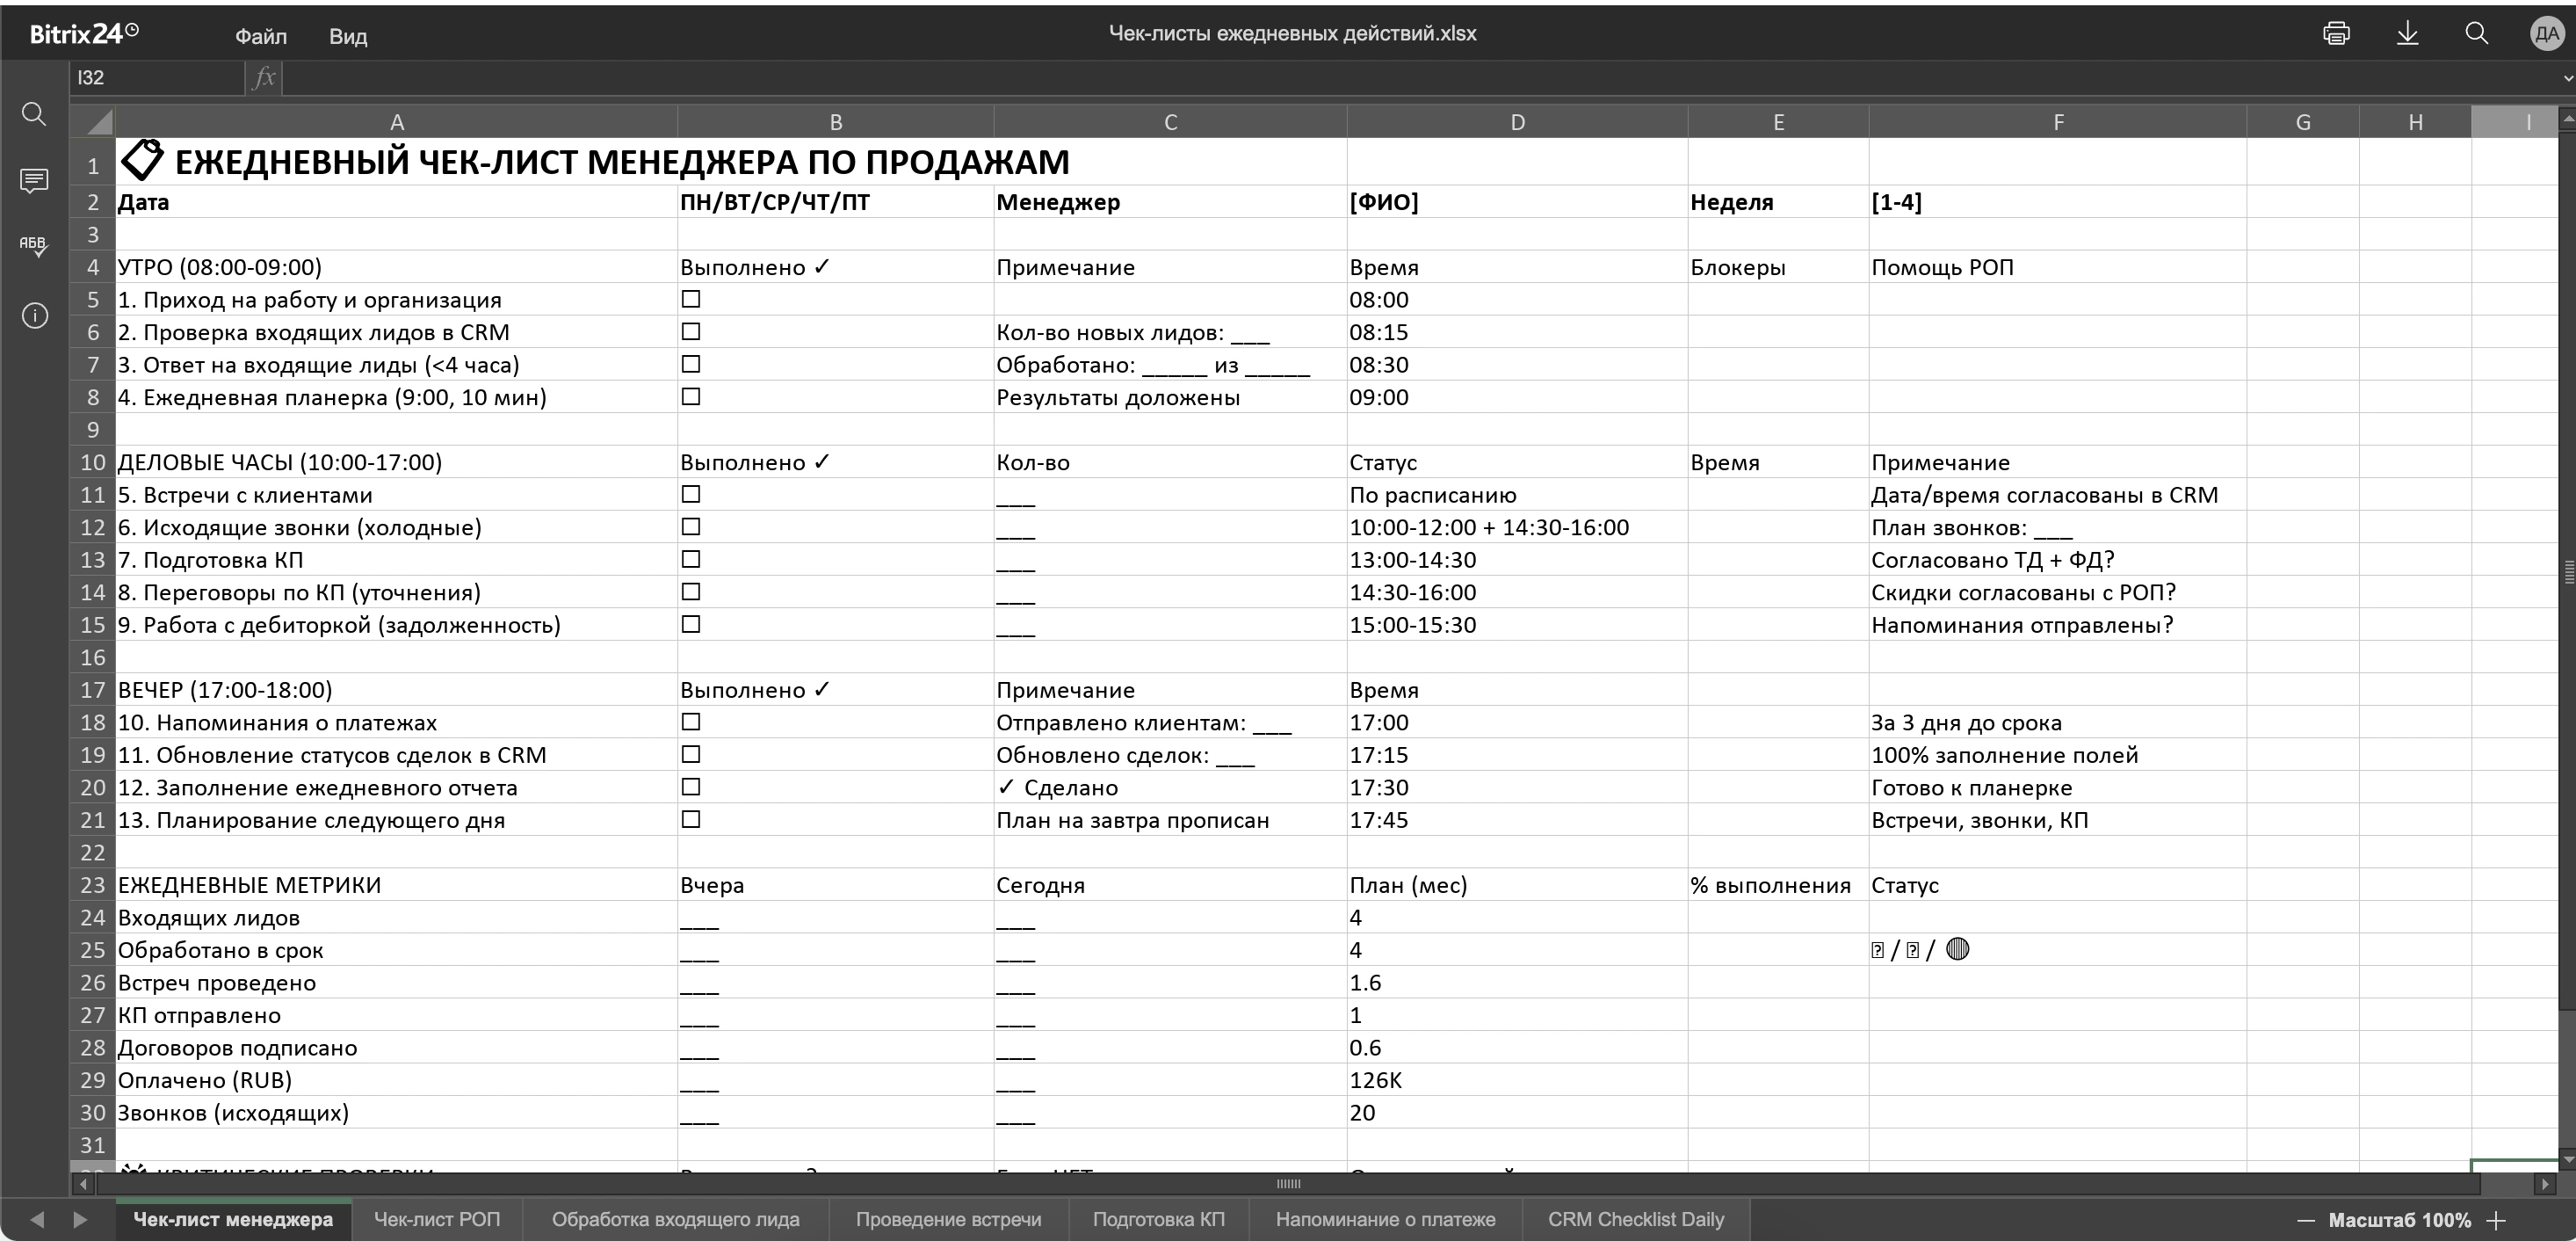The height and width of the screenshot is (1241, 2576).
Task: Click the print icon in header
Action: [x=2336, y=33]
